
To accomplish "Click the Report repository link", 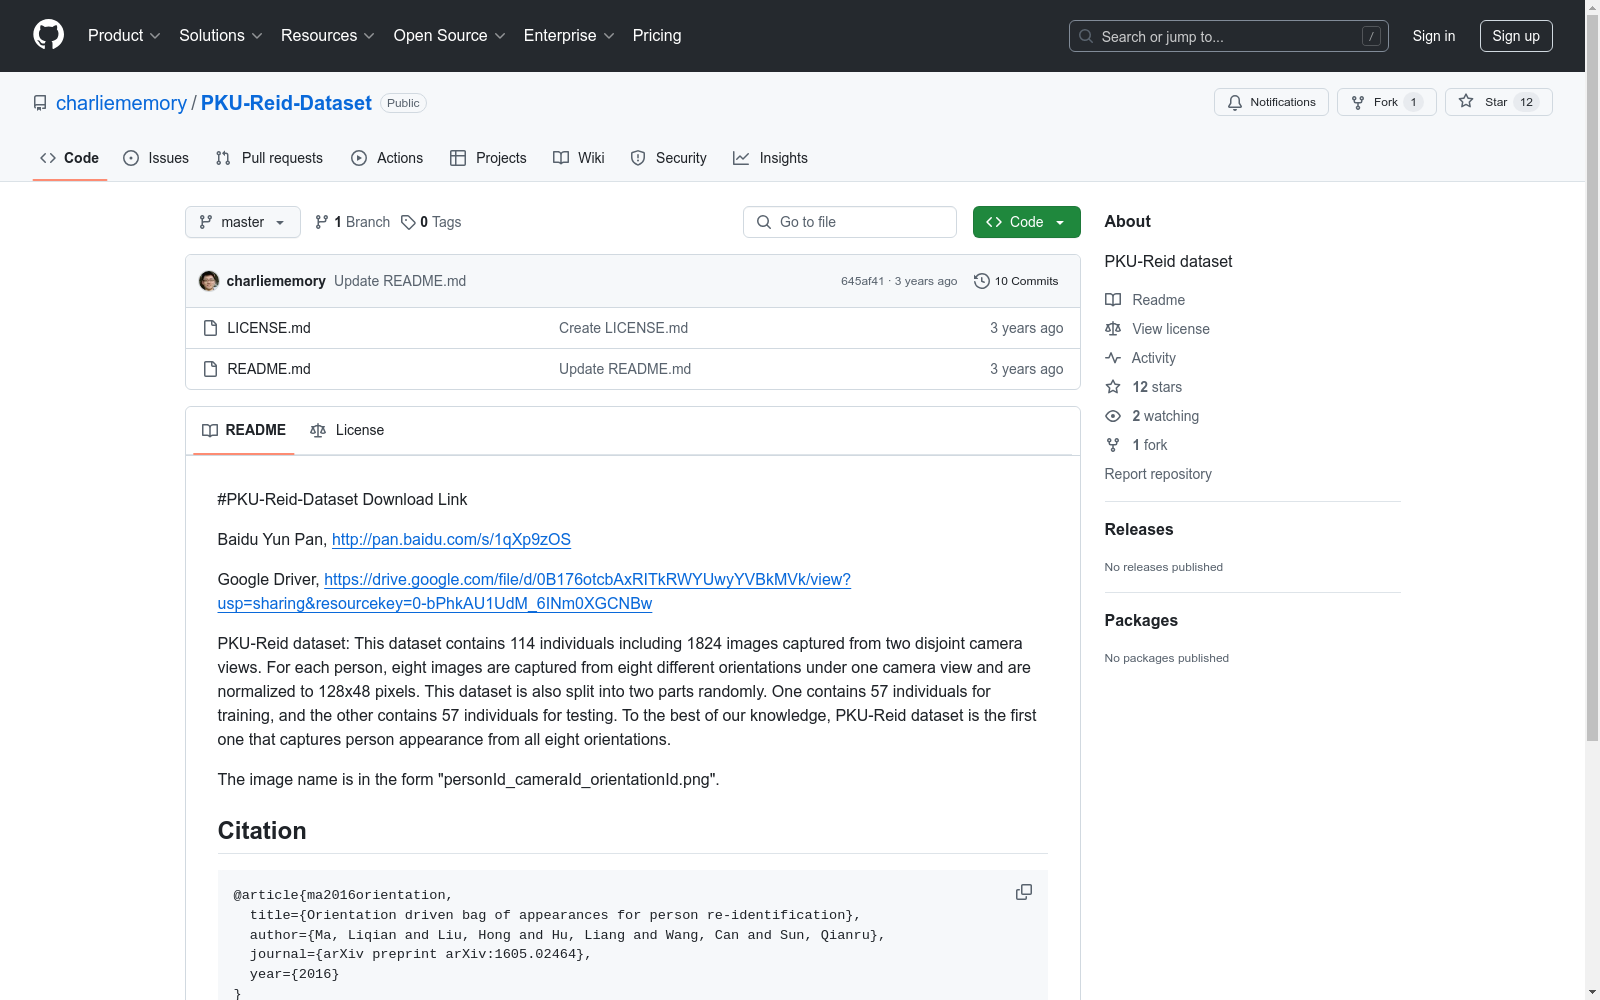I will coord(1158,474).
